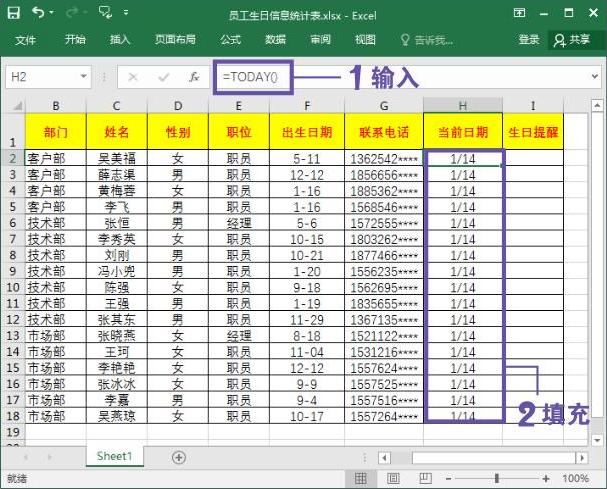The width and height of the screenshot is (607, 489).
Task: Click cell H2 showing 1/14
Action: pyautogui.click(x=463, y=158)
